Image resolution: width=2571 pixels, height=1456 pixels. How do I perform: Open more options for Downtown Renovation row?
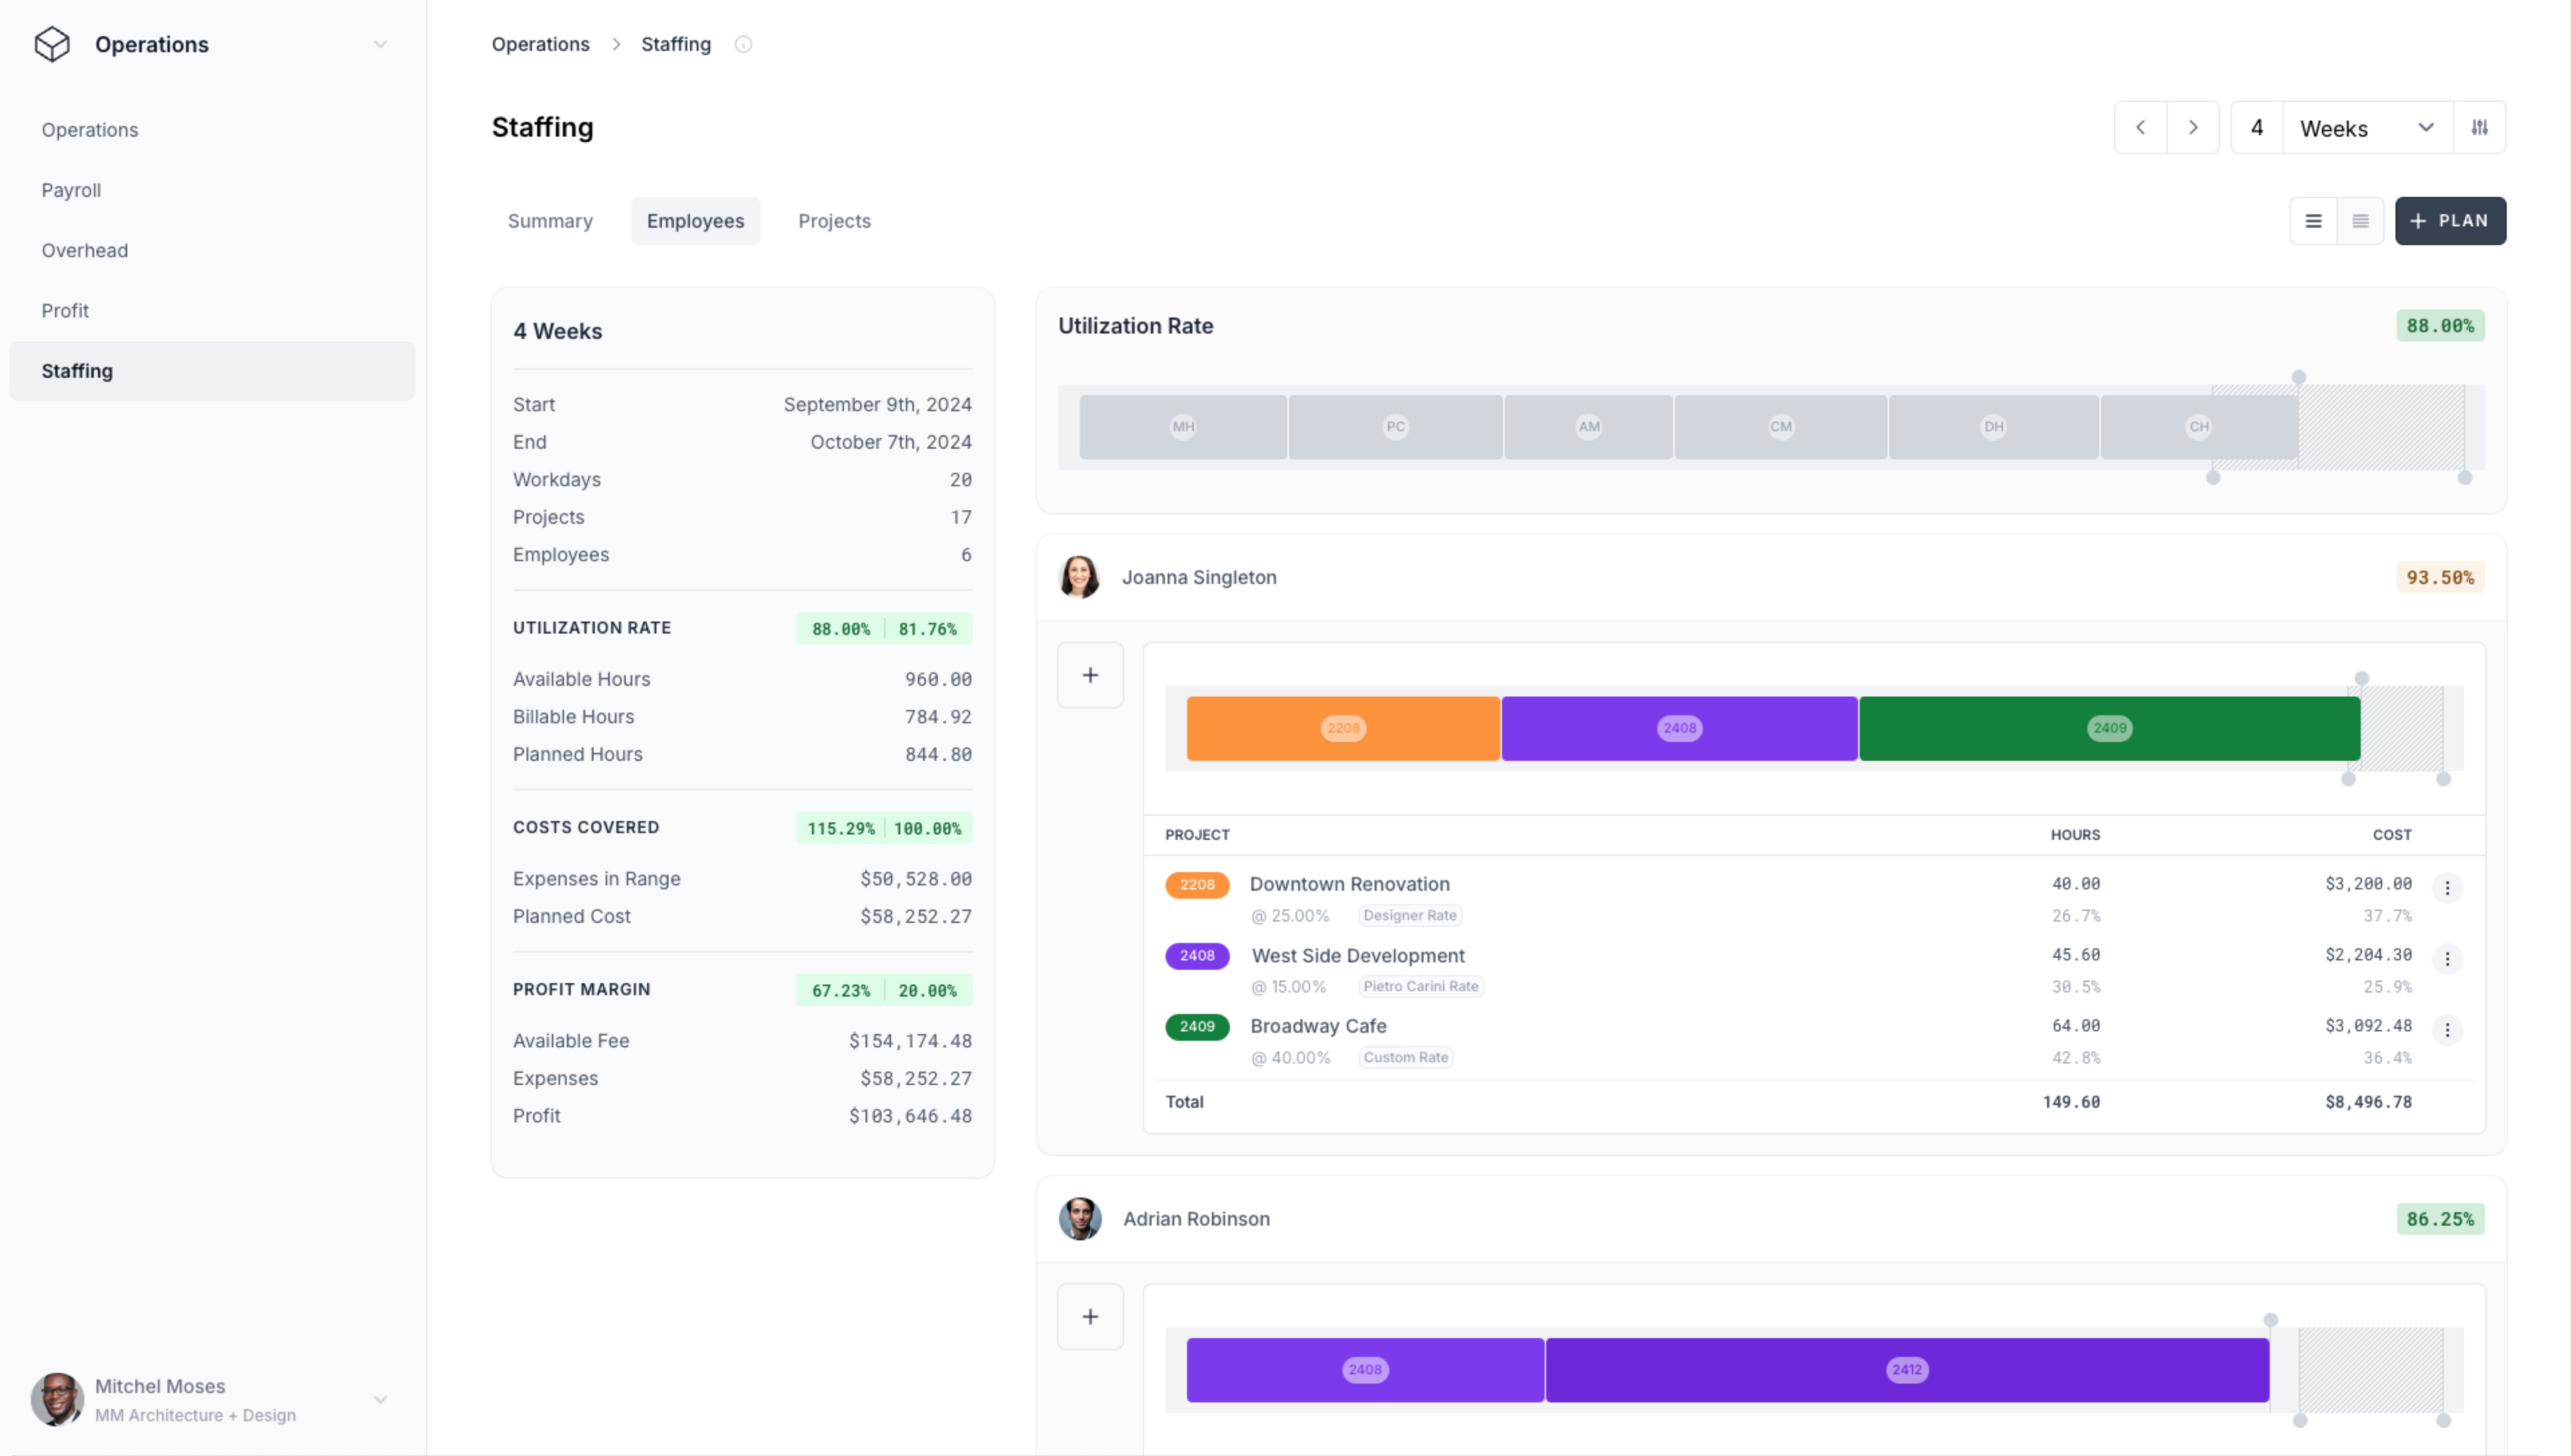(2447, 888)
